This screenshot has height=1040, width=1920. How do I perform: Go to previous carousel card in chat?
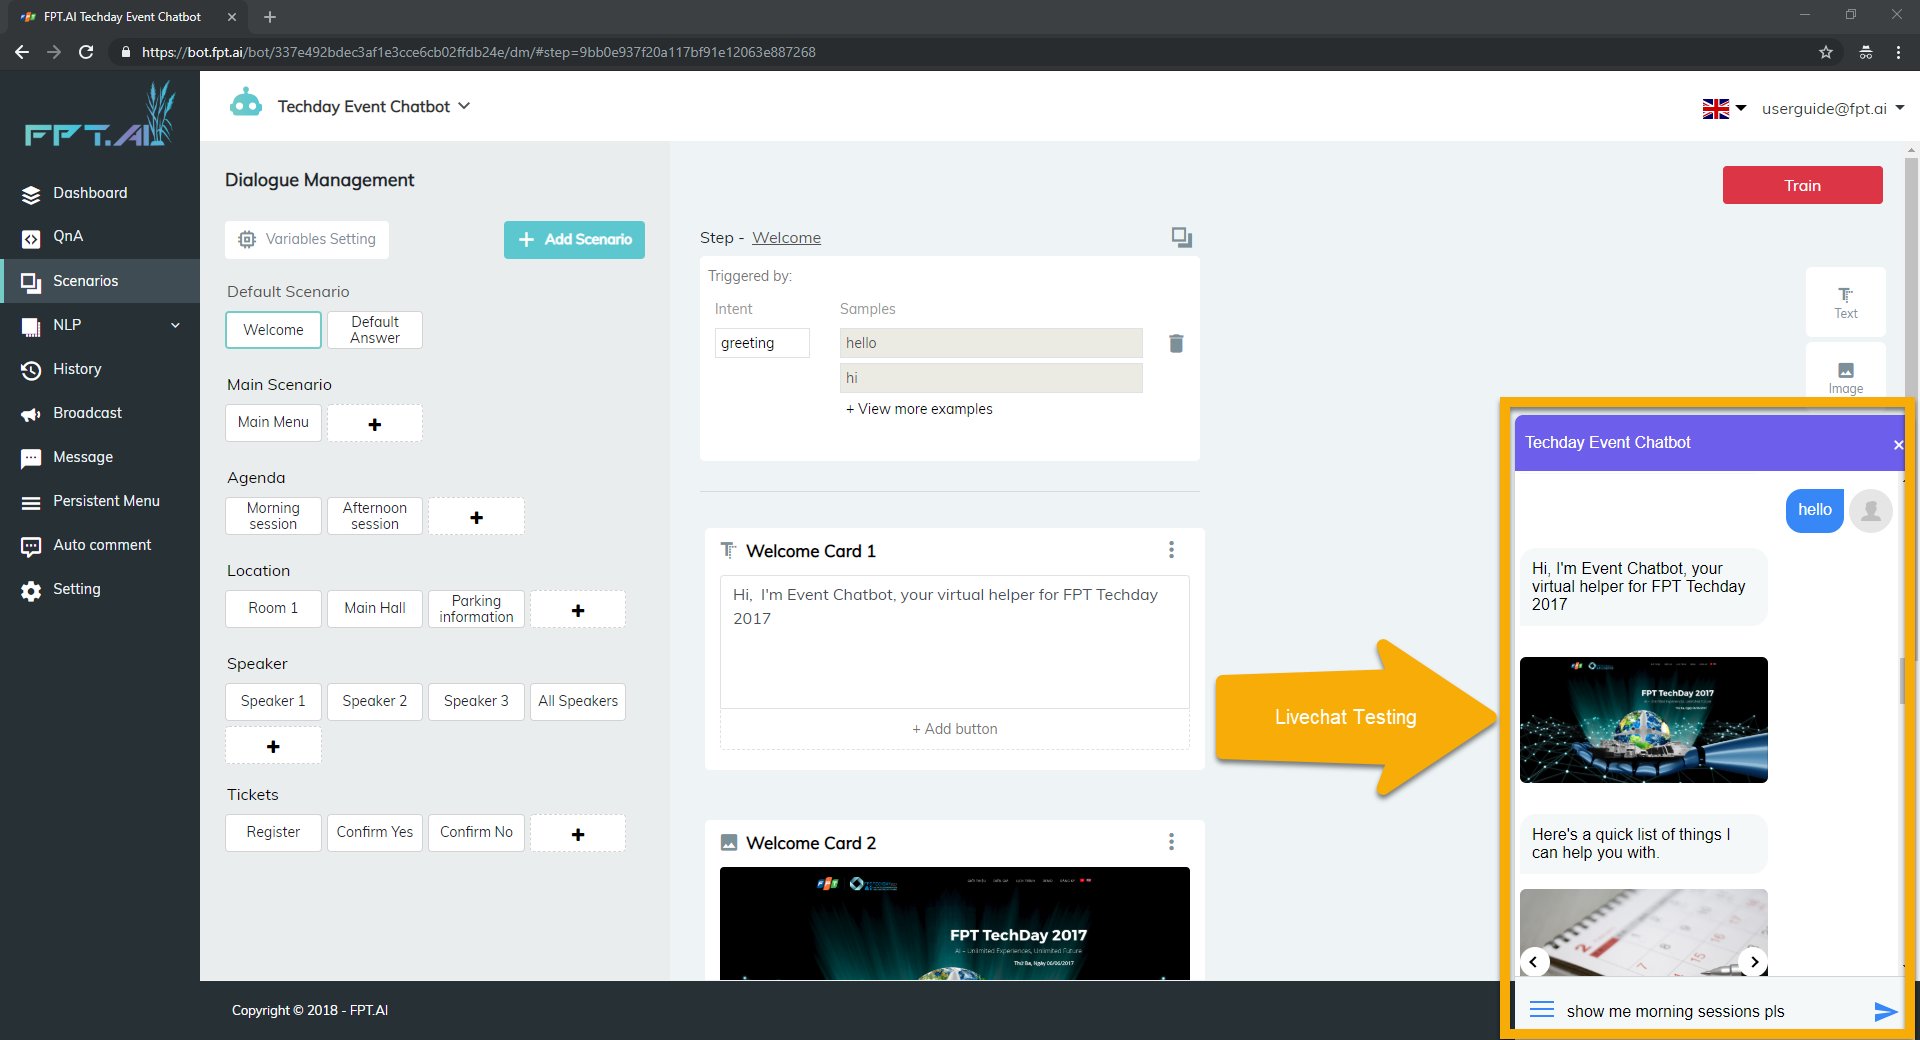click(x=1534, y=962)
